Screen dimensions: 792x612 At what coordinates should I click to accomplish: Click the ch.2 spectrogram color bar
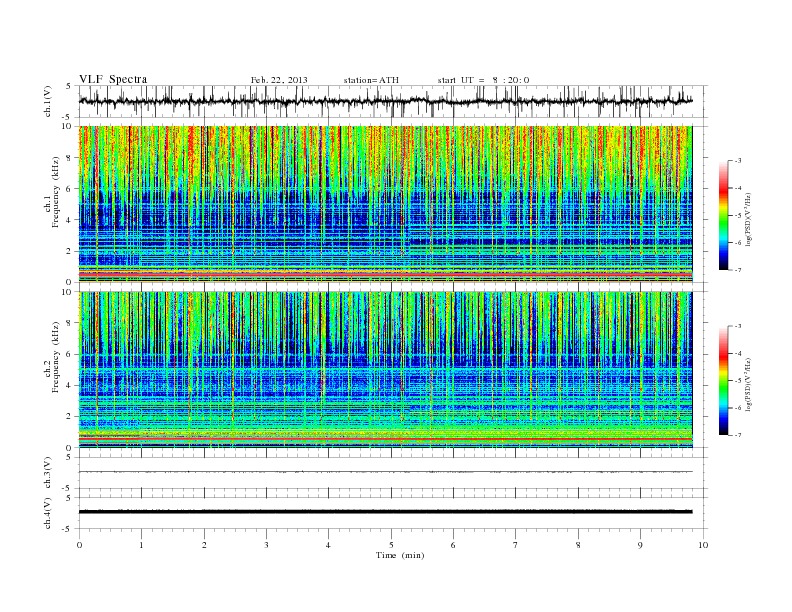(x=723, y=380)
